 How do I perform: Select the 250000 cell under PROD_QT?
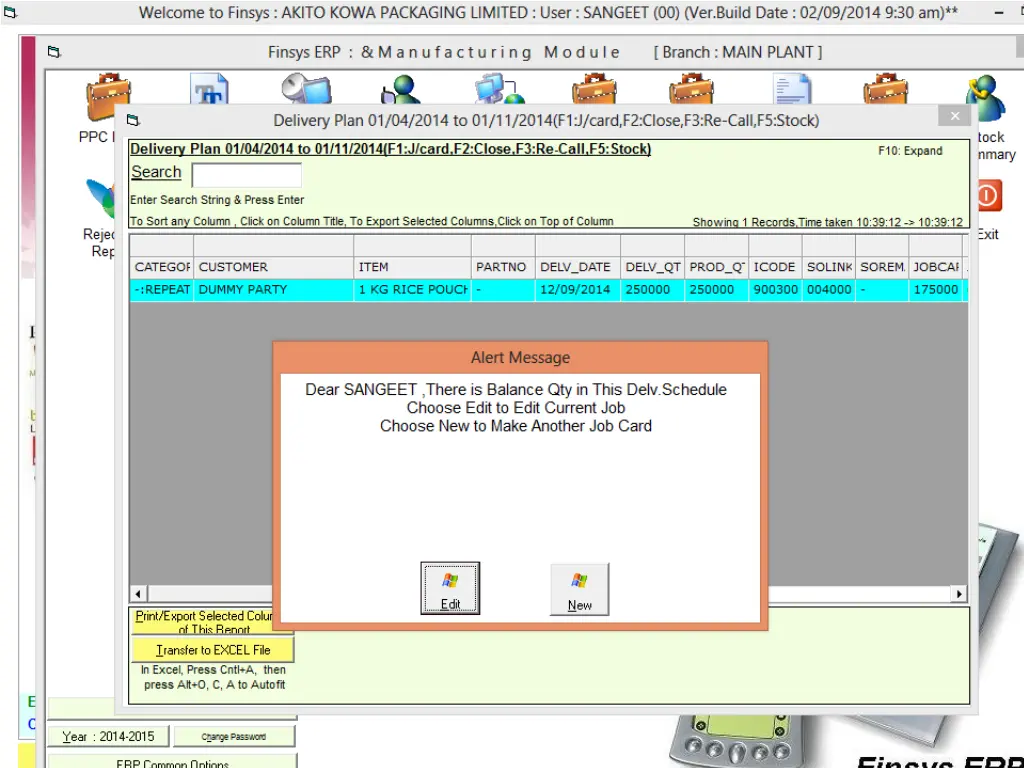pyautogui.click(x=716, y=290)
